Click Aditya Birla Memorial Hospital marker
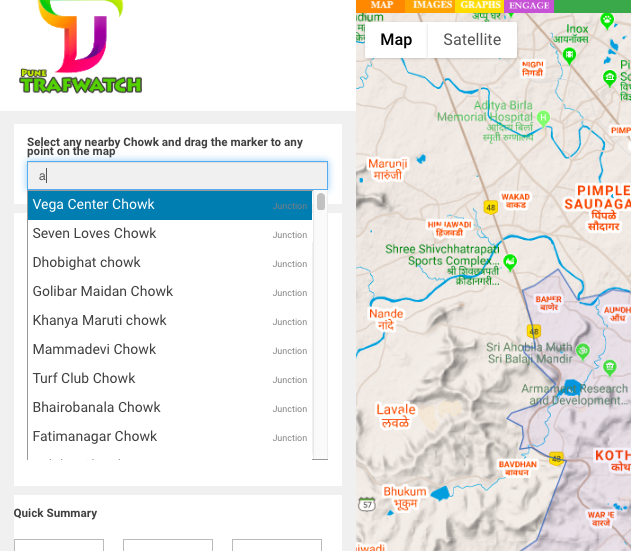Screen dimensions: 631x551 pyautogui.click(x=543, y=118)
